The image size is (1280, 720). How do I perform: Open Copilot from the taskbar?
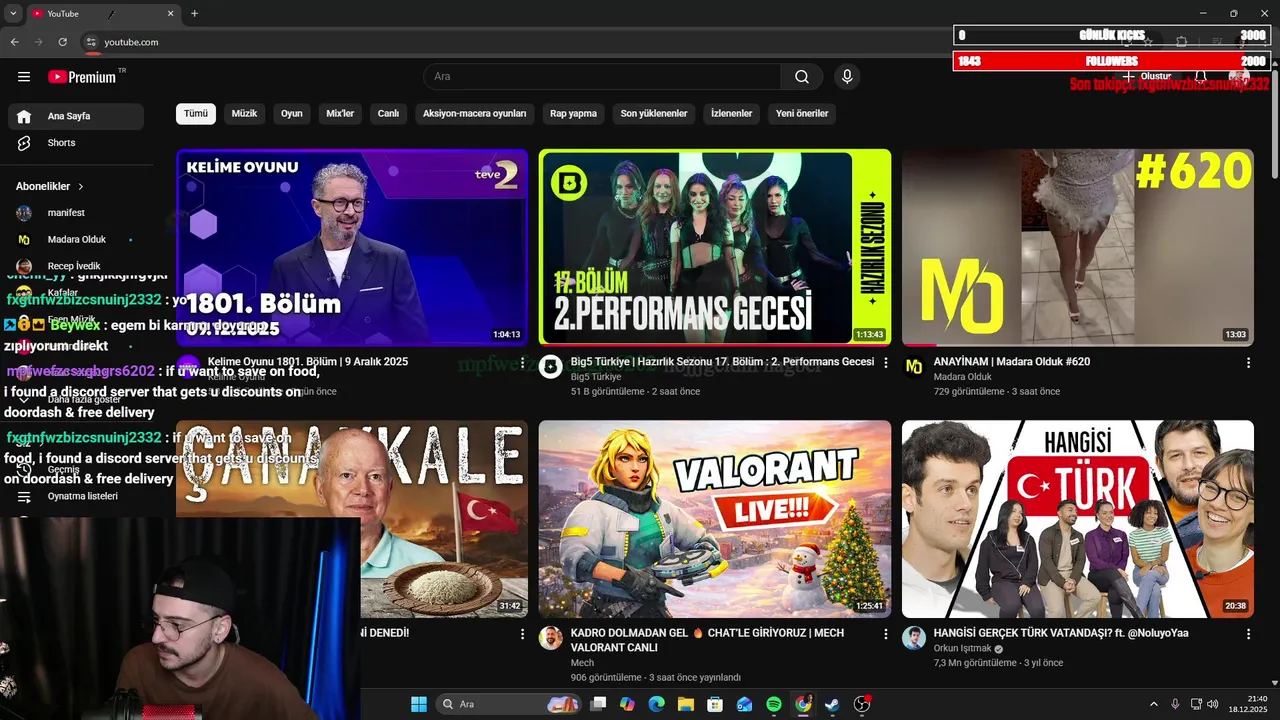click(x=627, y=704)
